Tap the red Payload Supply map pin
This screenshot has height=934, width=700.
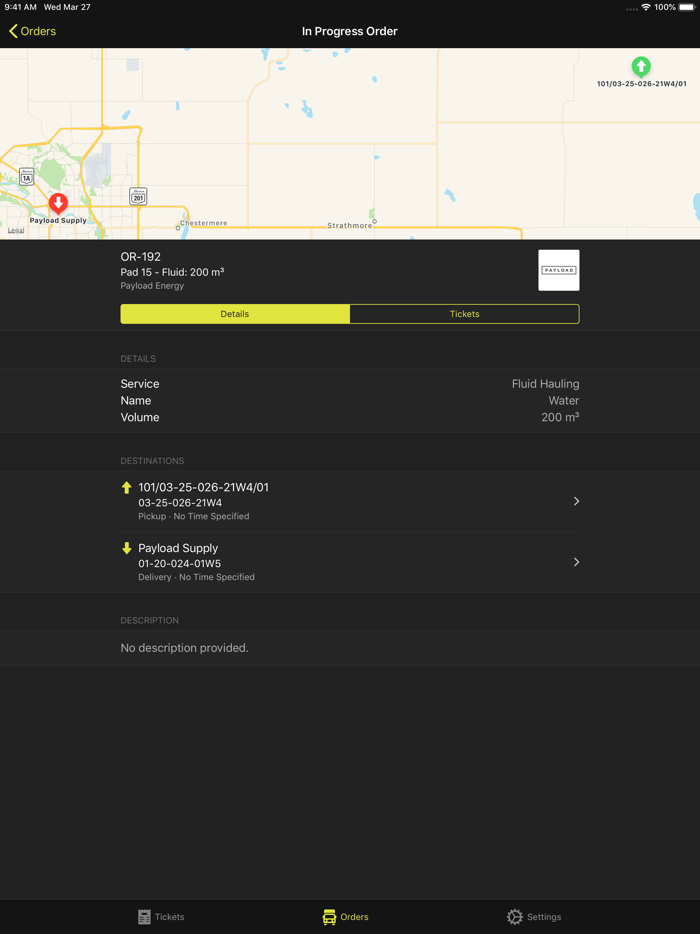(x=58, y=204)
